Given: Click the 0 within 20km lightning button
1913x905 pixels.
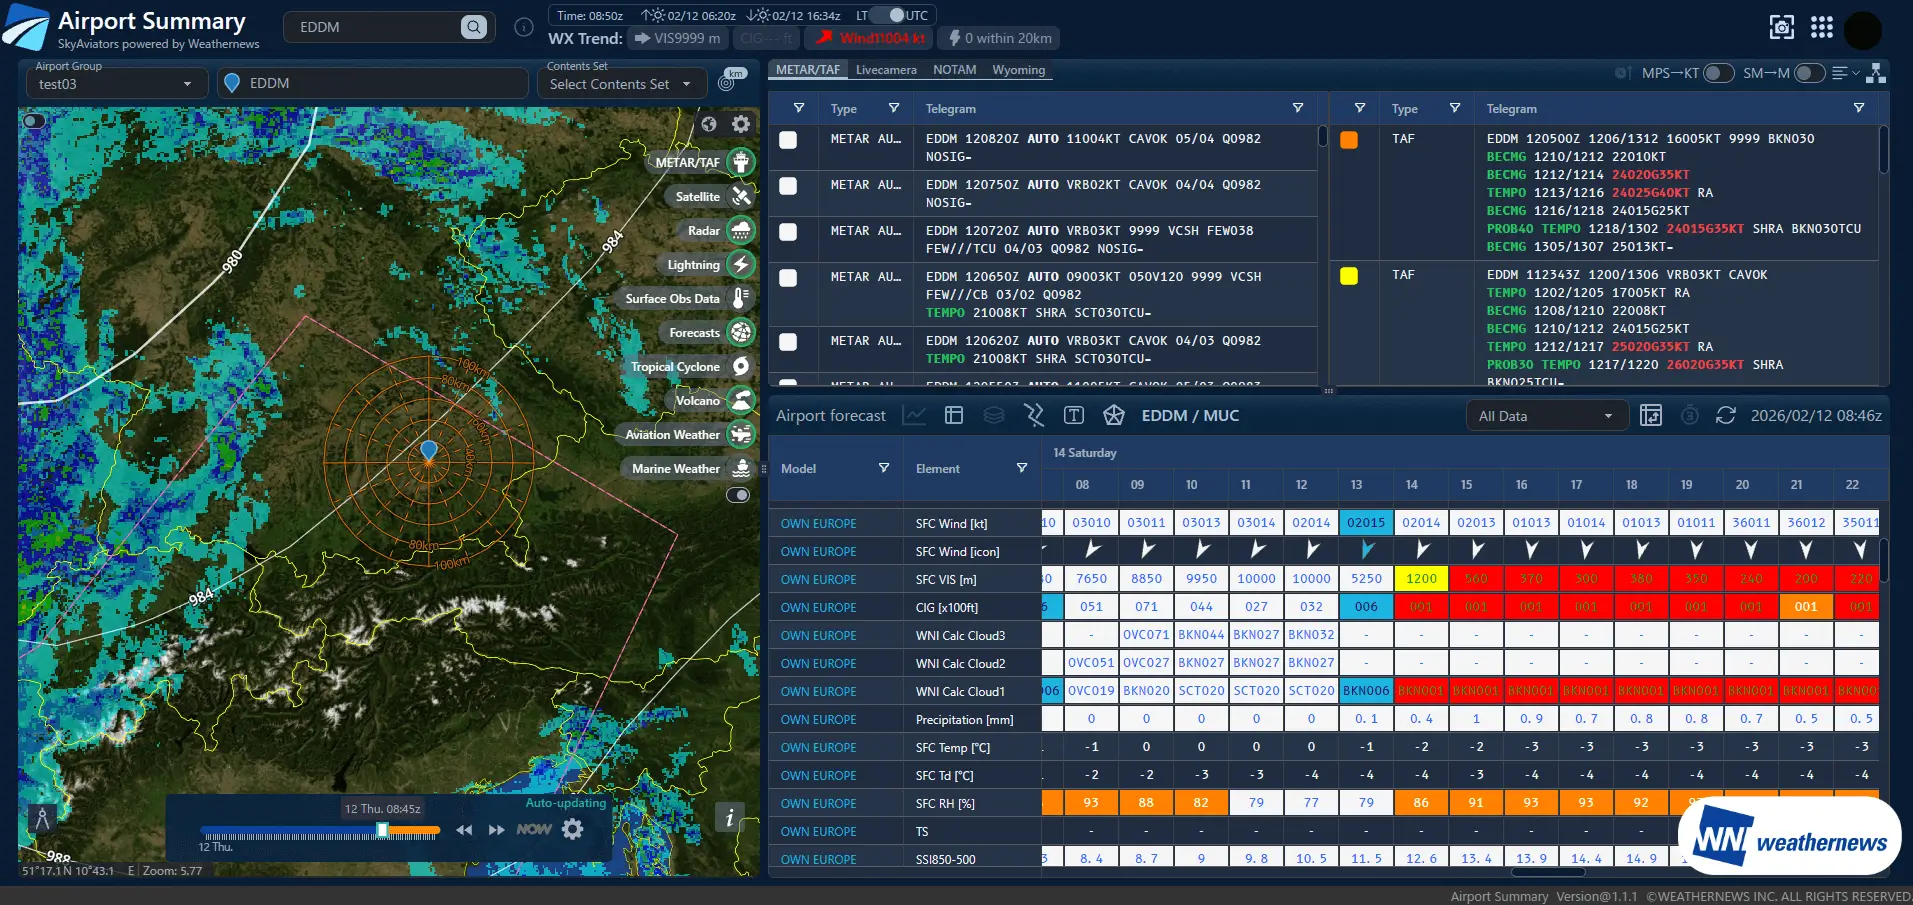Looking at the screenshot, I should coord(999,38).
